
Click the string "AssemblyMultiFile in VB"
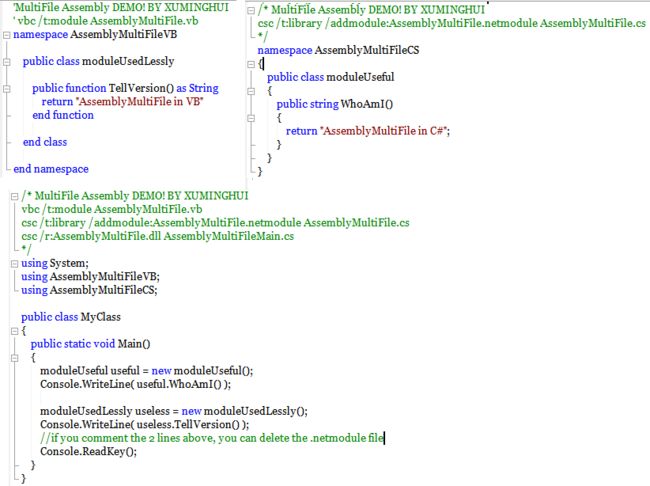[x=141, y=102]
